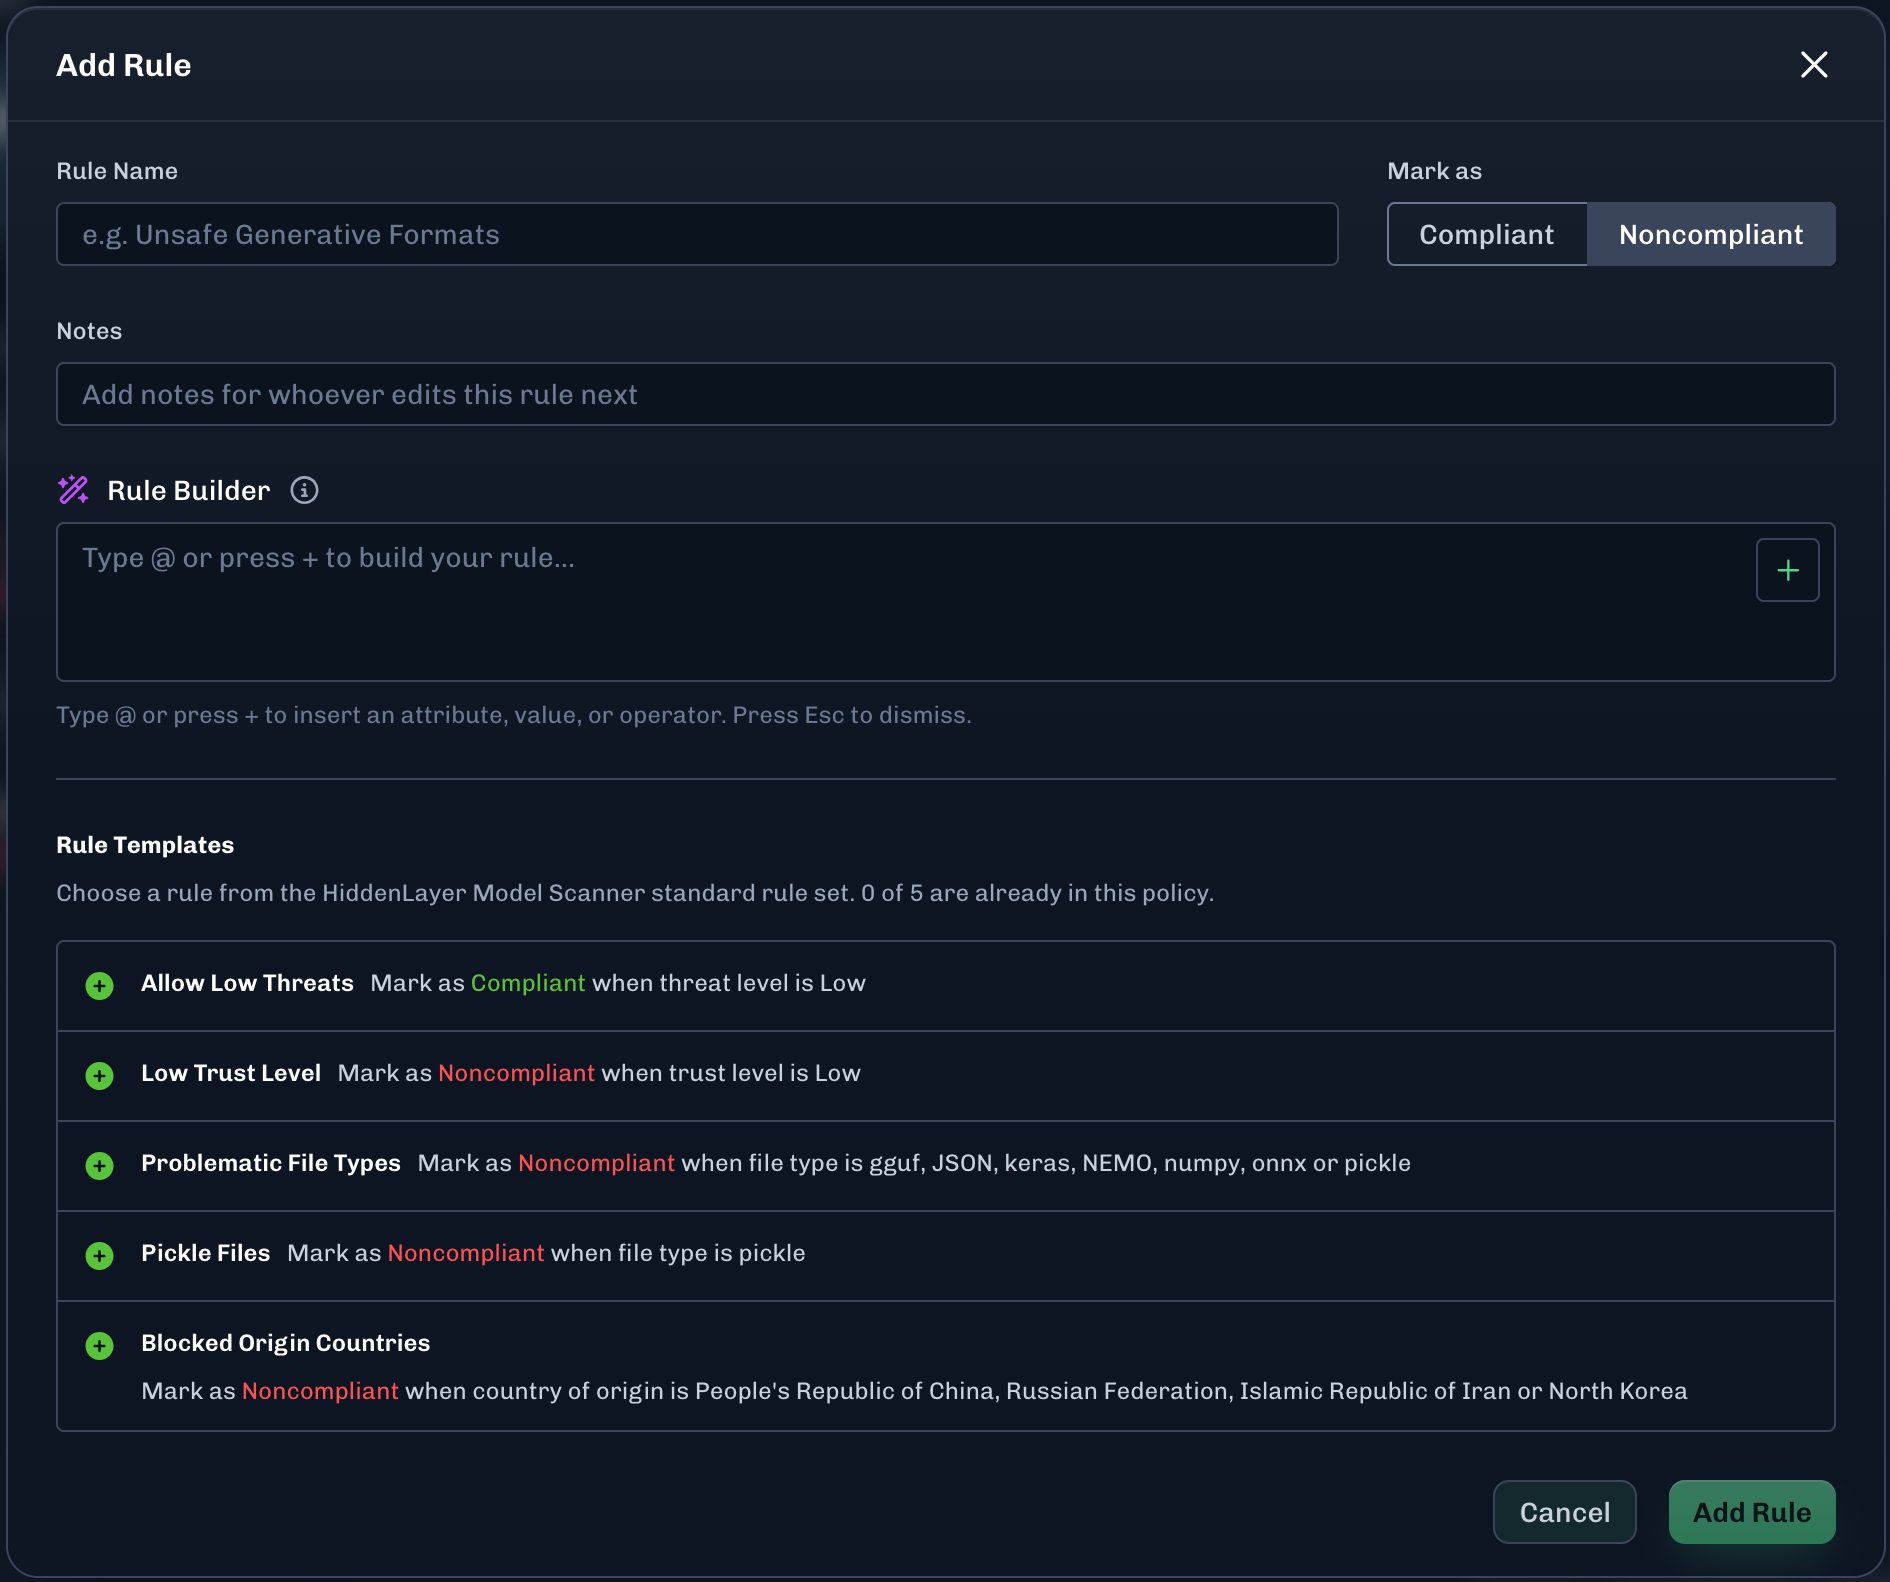Add the Pickle Files template
This screenshot has height=1582, width=1890.
point(99,1255)
